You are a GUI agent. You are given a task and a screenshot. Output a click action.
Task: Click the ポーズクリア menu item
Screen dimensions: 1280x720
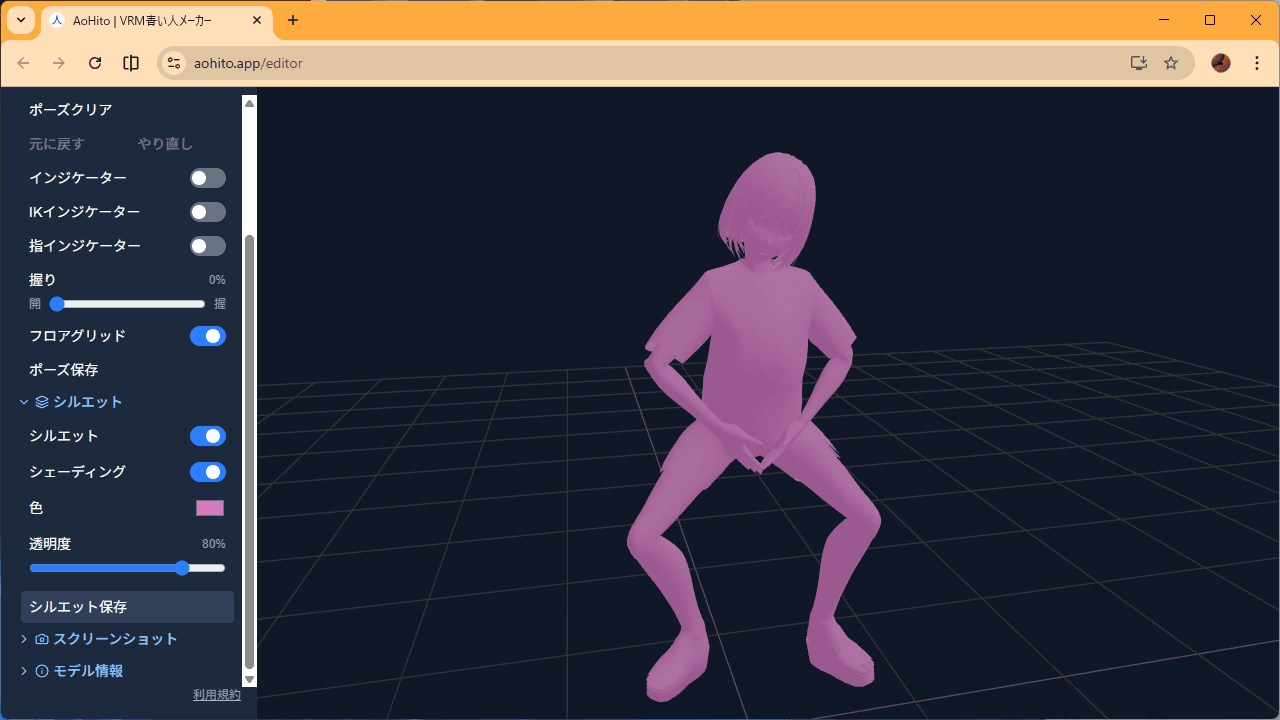coord(71,110)
